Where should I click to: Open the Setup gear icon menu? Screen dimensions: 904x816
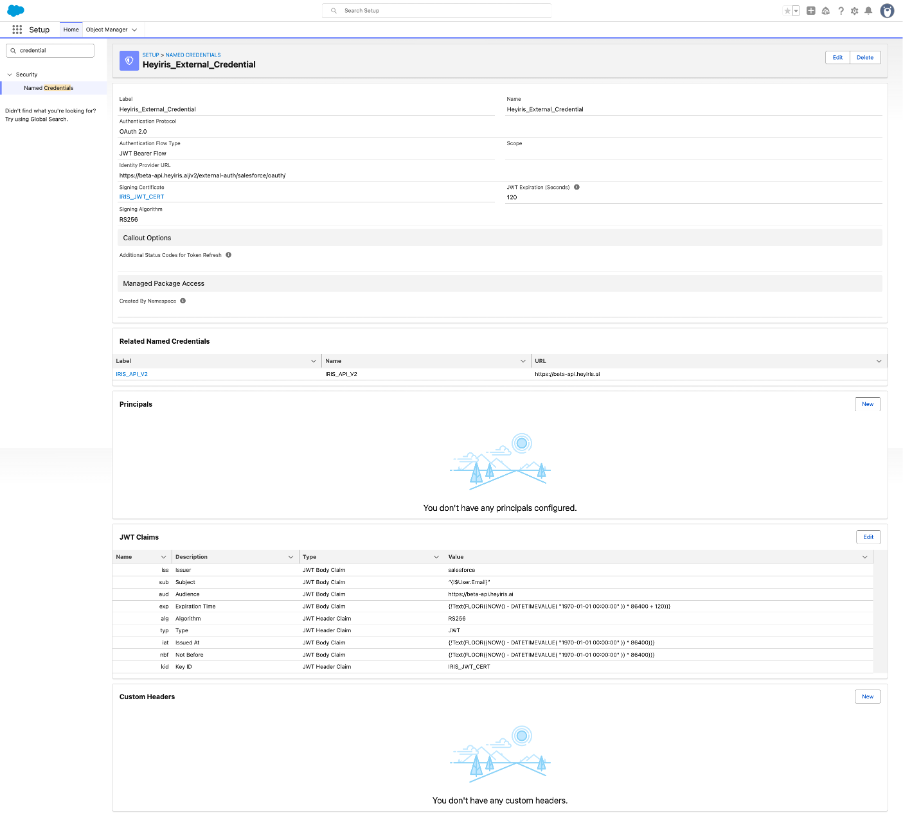[854, 10]
